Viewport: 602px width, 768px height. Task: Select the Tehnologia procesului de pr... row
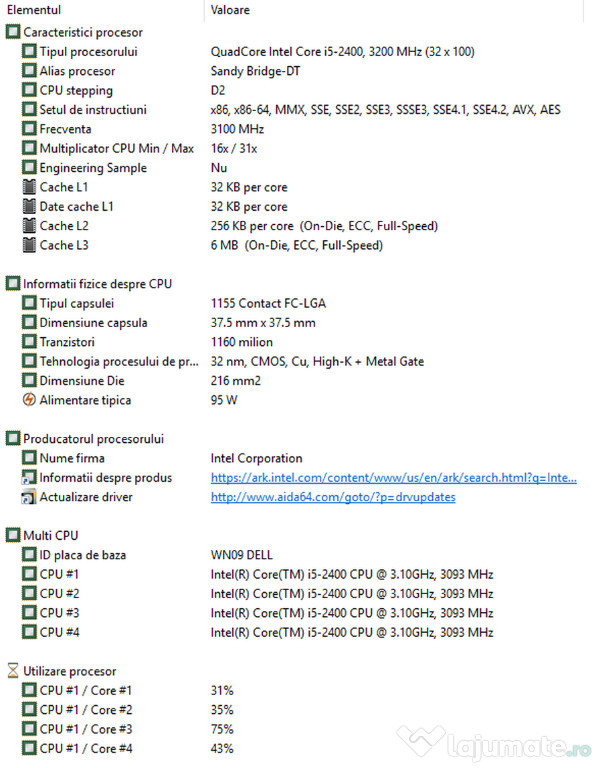pos(120,361)
